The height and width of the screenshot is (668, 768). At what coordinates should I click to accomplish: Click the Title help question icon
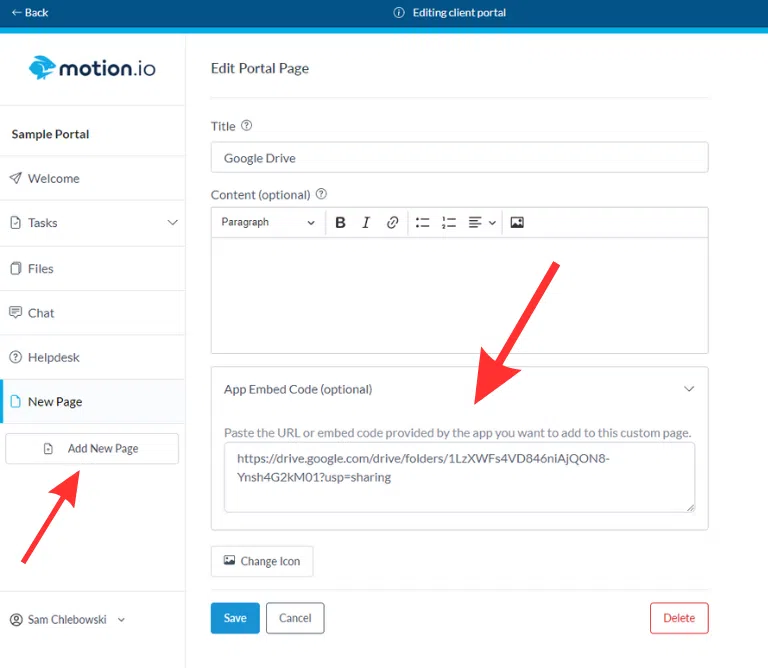(x=247, y=126)
